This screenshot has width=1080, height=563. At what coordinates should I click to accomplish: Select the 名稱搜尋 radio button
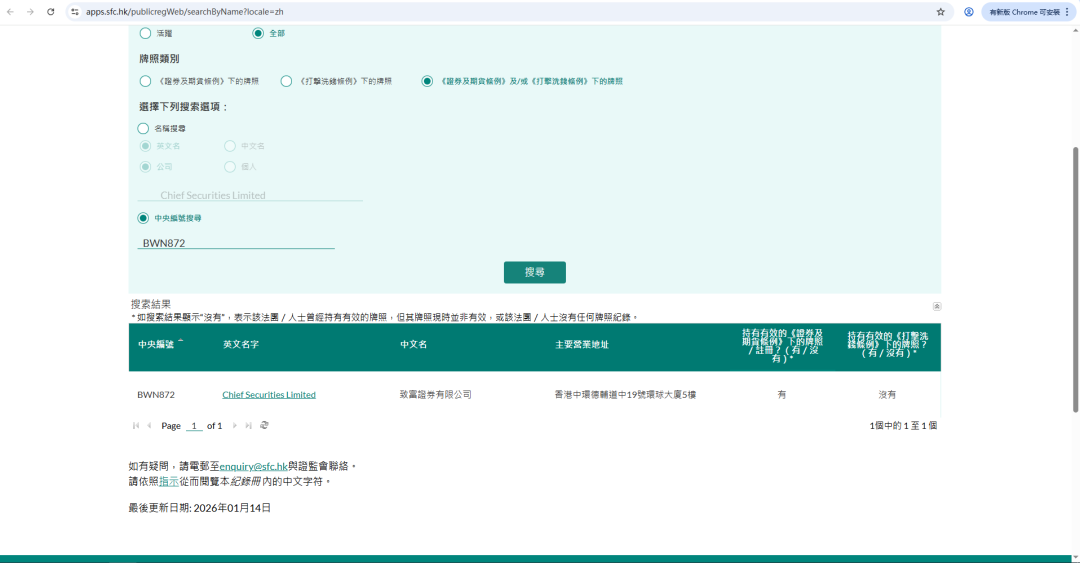click(143, 128)
